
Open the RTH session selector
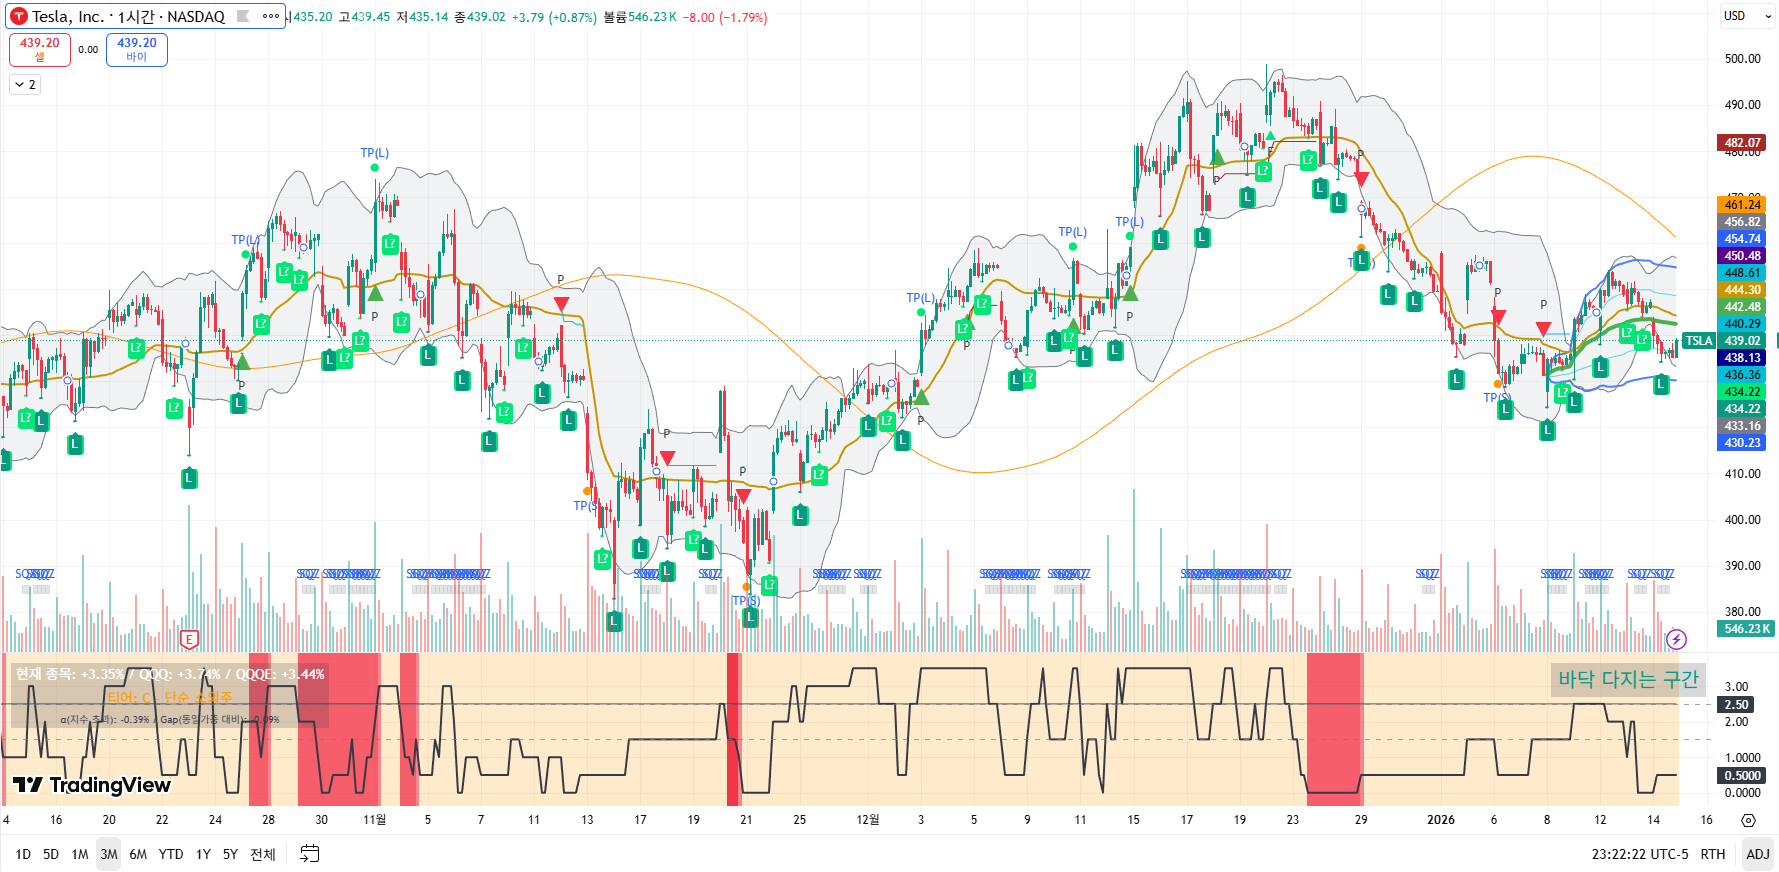[x=1713, y=854]
